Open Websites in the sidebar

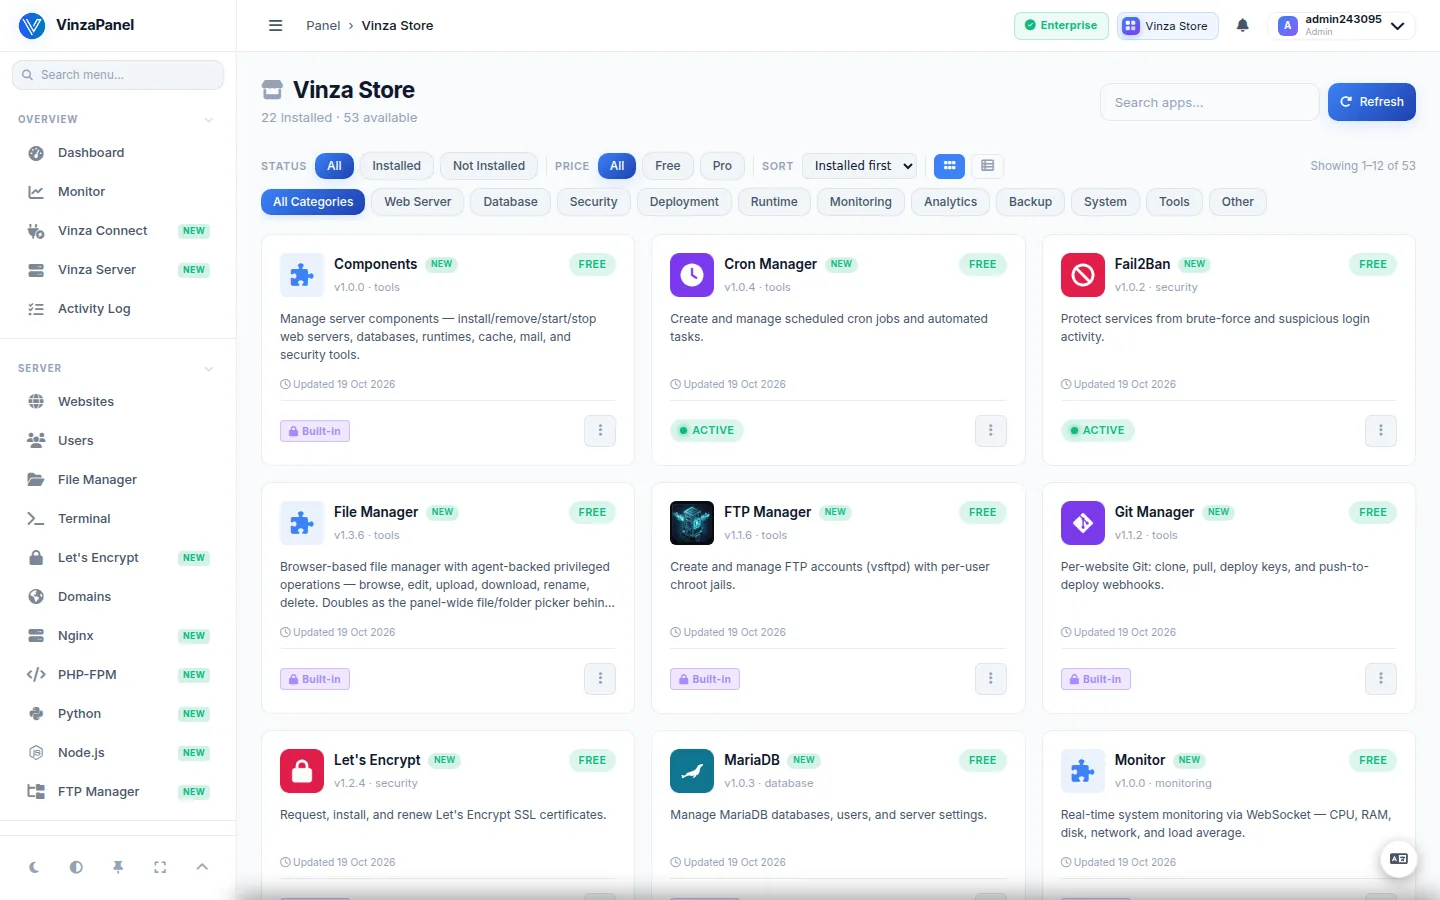point(118,402)
